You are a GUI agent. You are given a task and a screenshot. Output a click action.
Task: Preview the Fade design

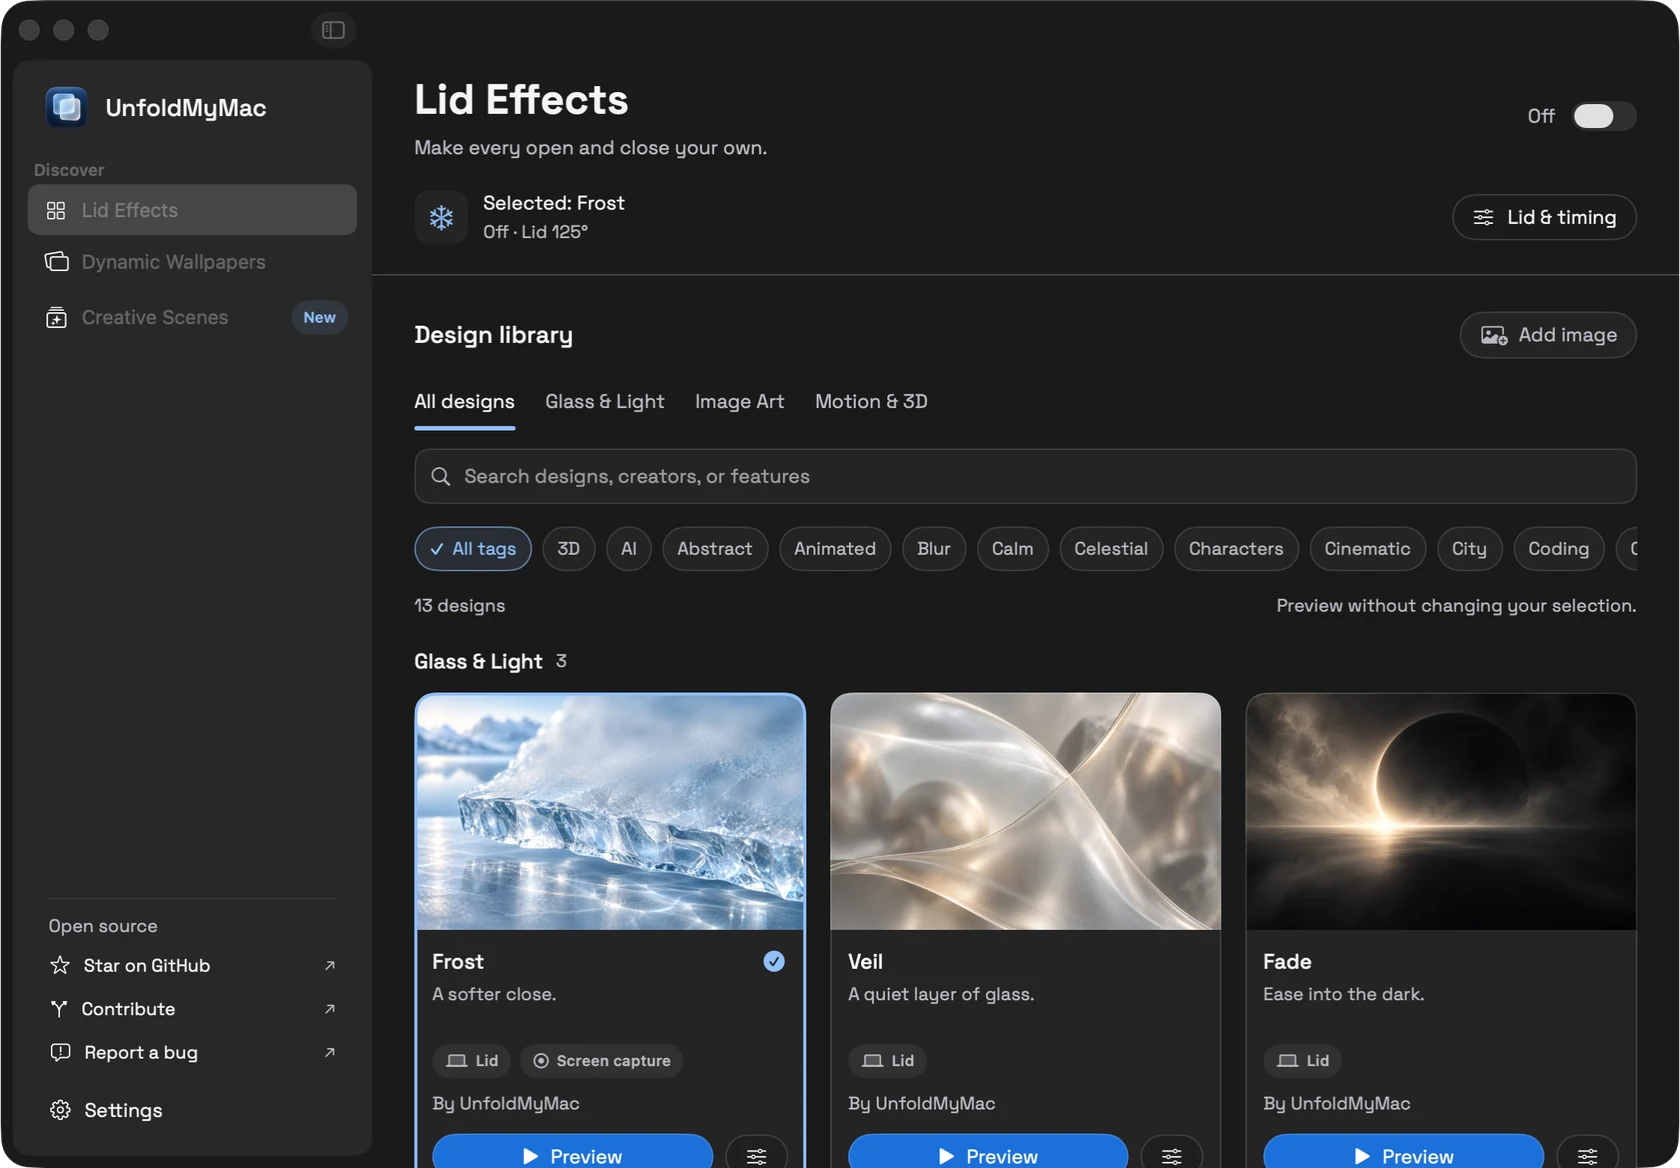[1403, 1155]
